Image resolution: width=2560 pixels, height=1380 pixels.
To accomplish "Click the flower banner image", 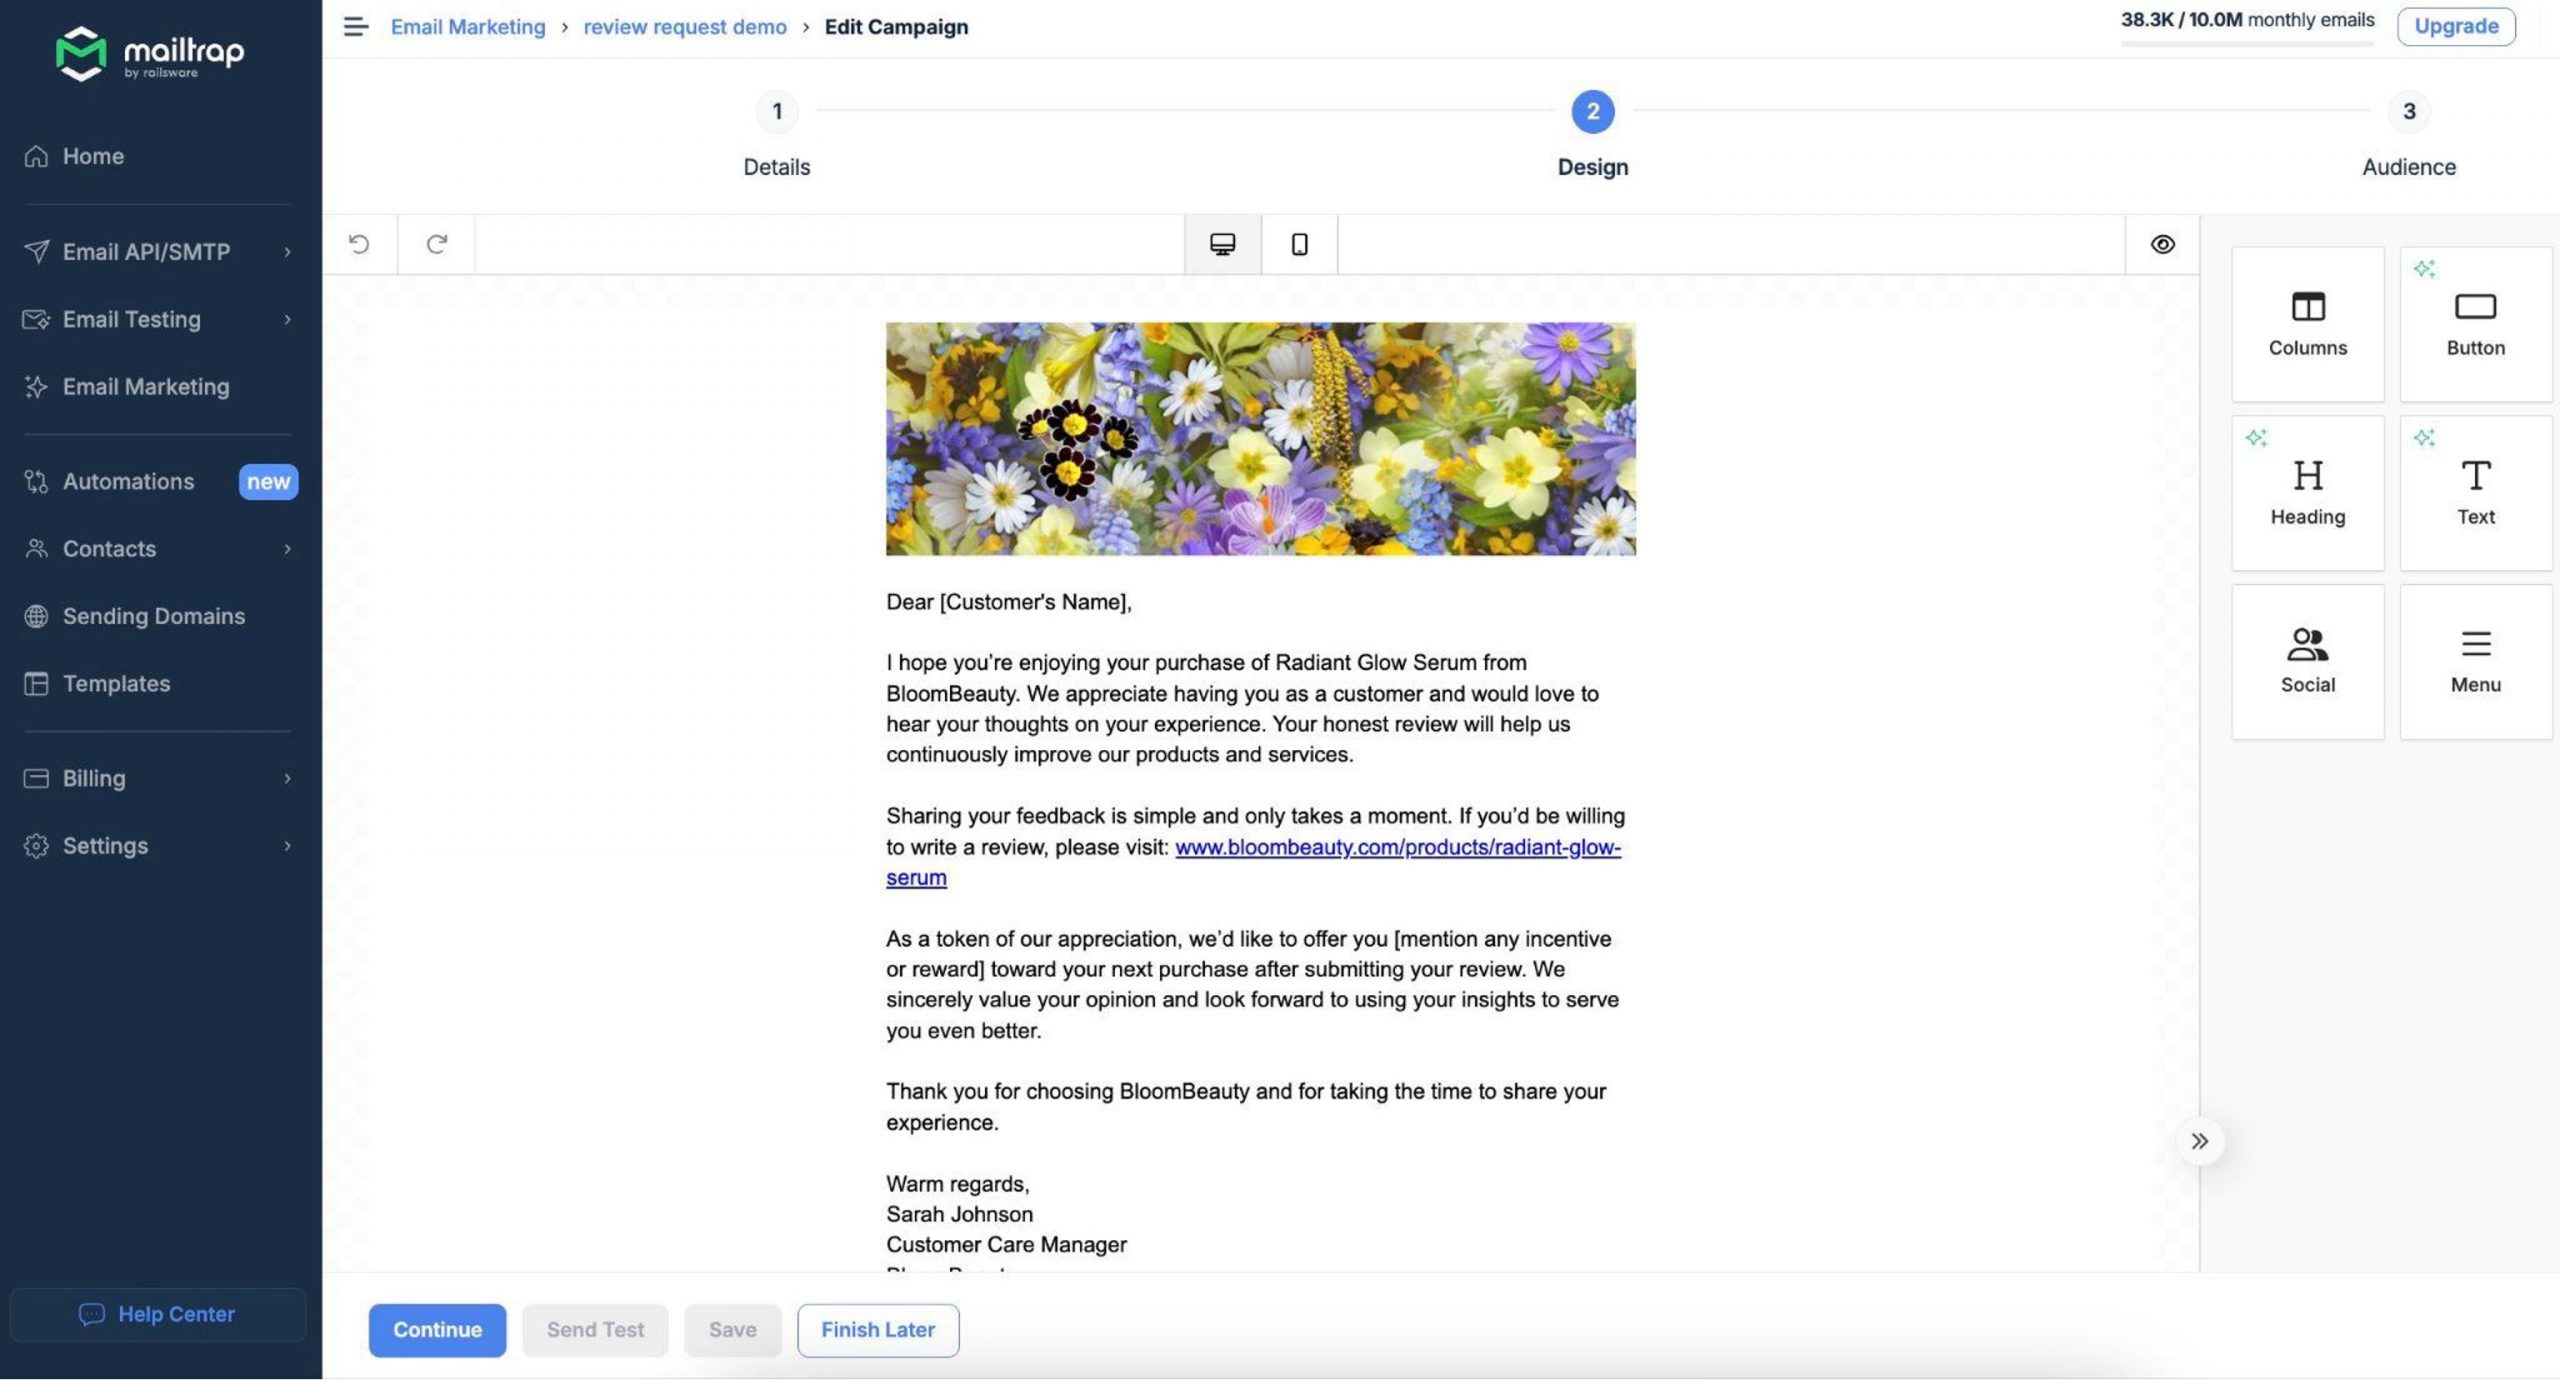I will (1260, 437).
